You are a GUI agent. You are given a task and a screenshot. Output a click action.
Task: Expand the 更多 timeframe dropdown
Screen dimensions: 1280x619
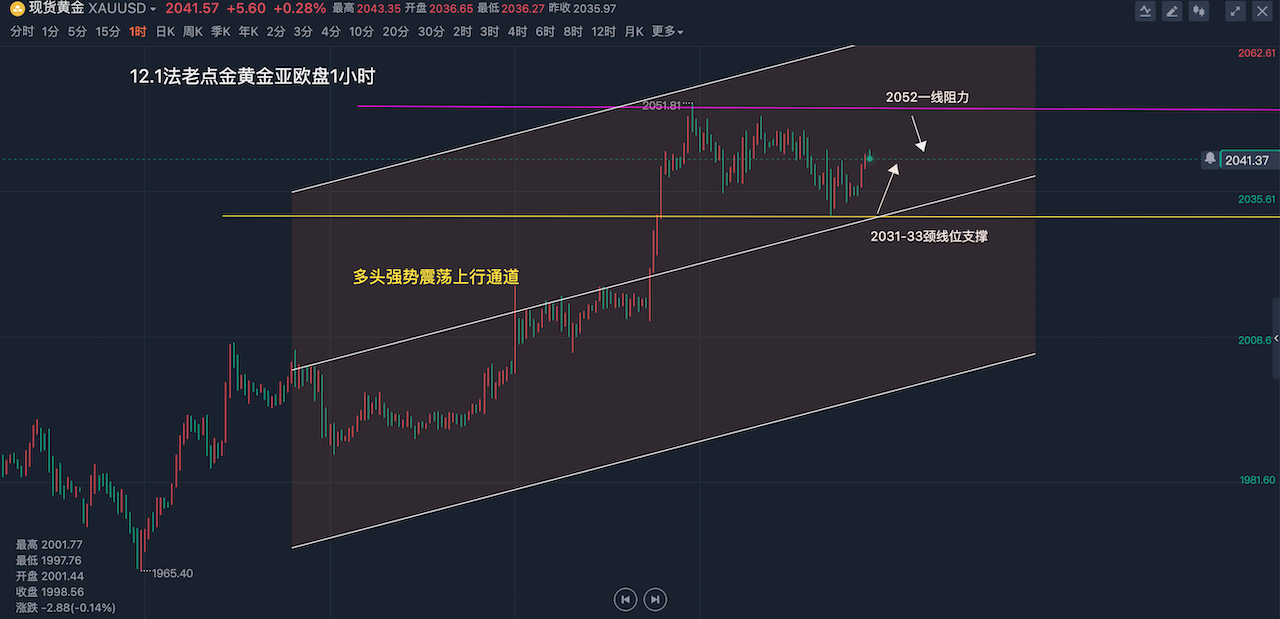tap(667, 32)
